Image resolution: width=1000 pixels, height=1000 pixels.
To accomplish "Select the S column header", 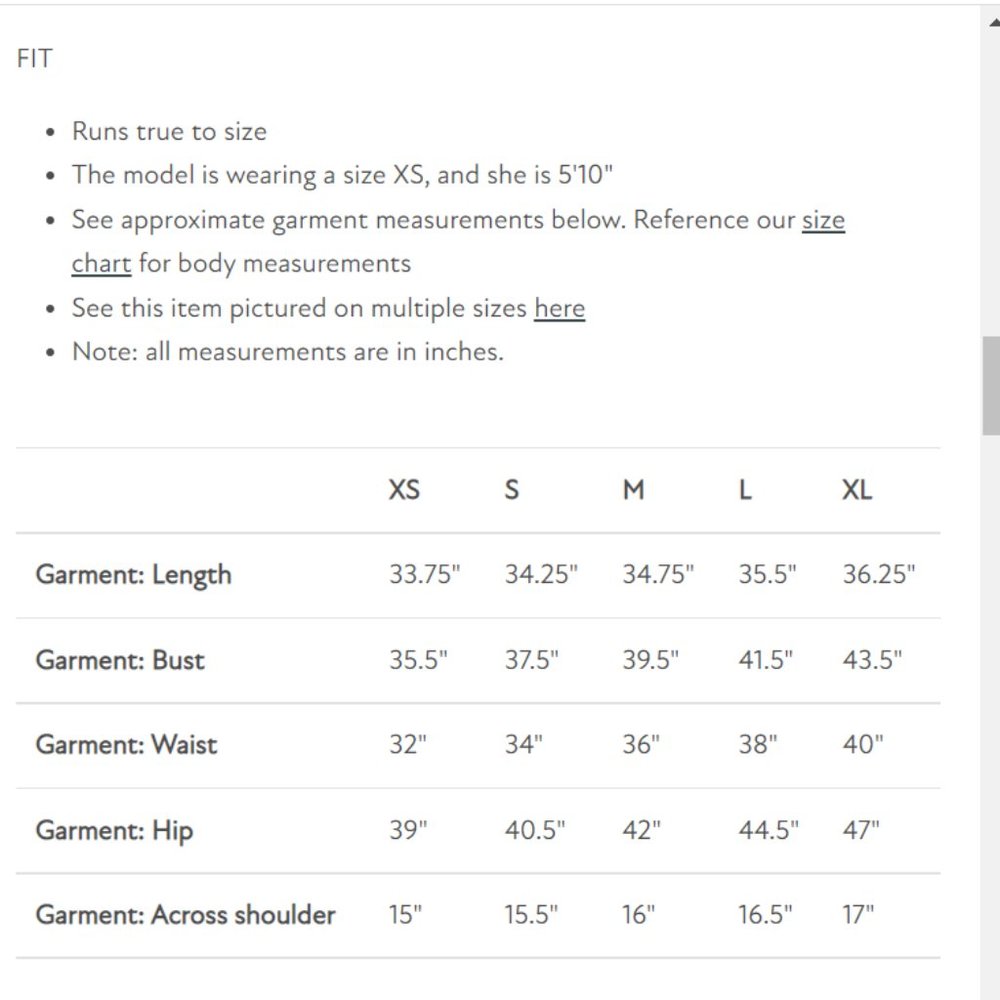I will (x=512, y=490).
